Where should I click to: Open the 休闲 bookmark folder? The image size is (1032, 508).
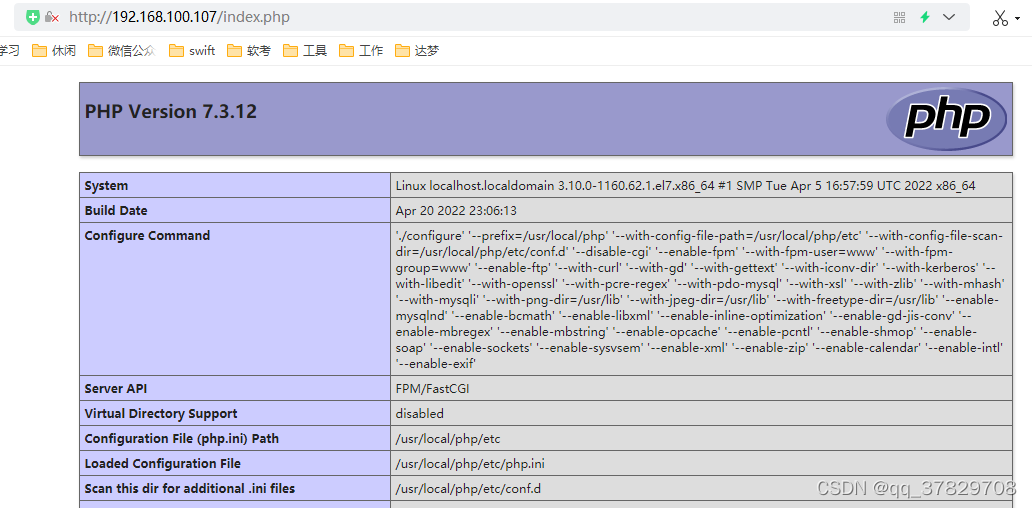coord(54,51)
